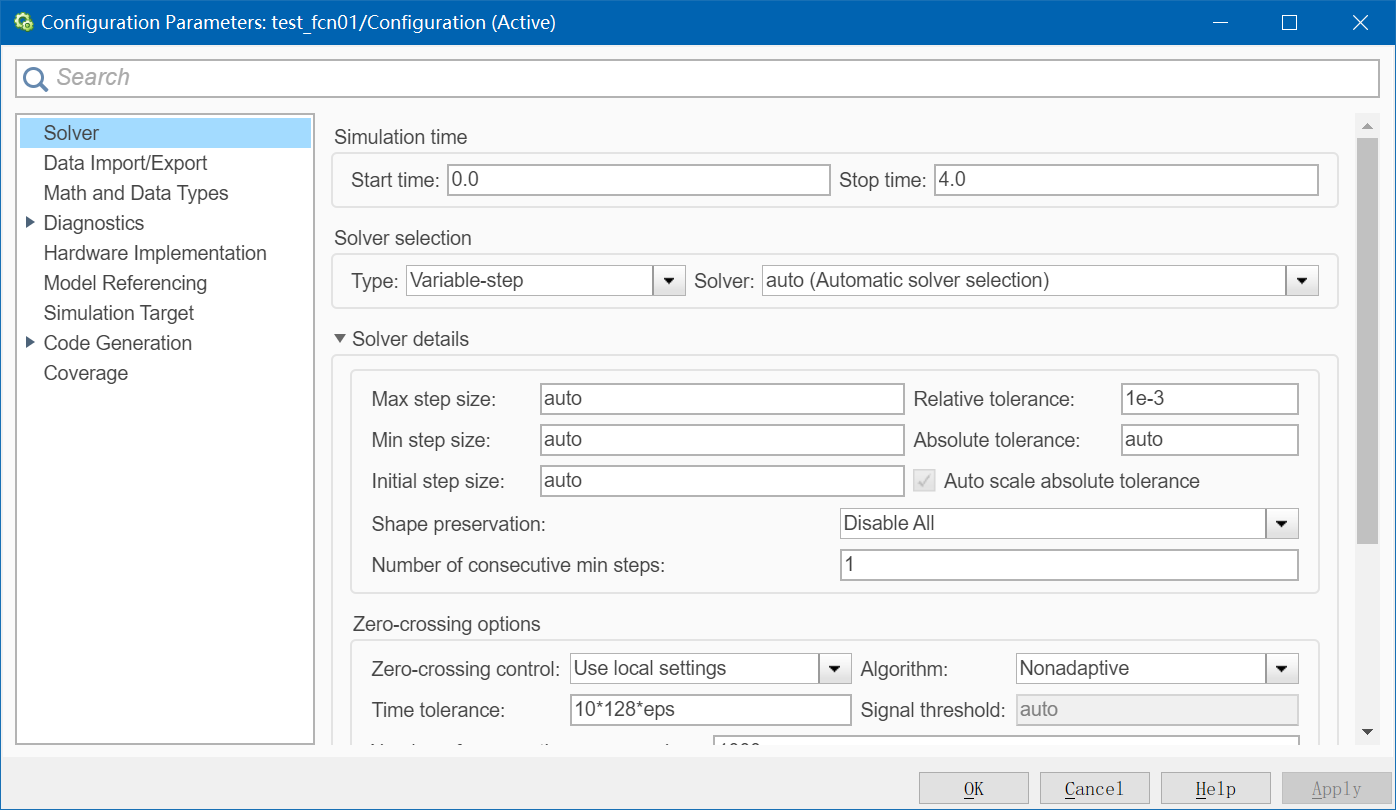The height and width of the screenshot is (810, 1396).
Task: Click the OK button
Action: pyautogui.click(x=973, y=789)
